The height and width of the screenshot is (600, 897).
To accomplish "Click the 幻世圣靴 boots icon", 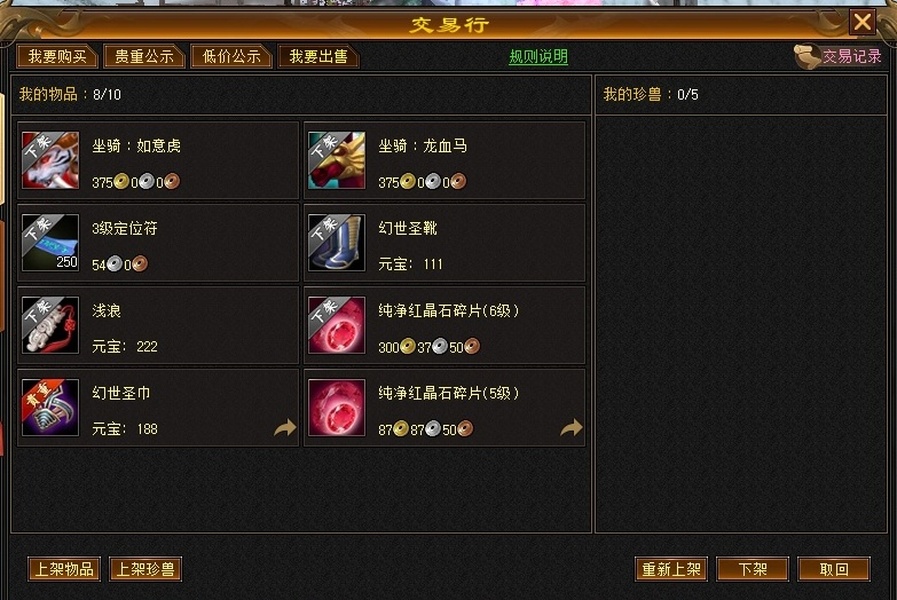I will click(x=336, y=243).
